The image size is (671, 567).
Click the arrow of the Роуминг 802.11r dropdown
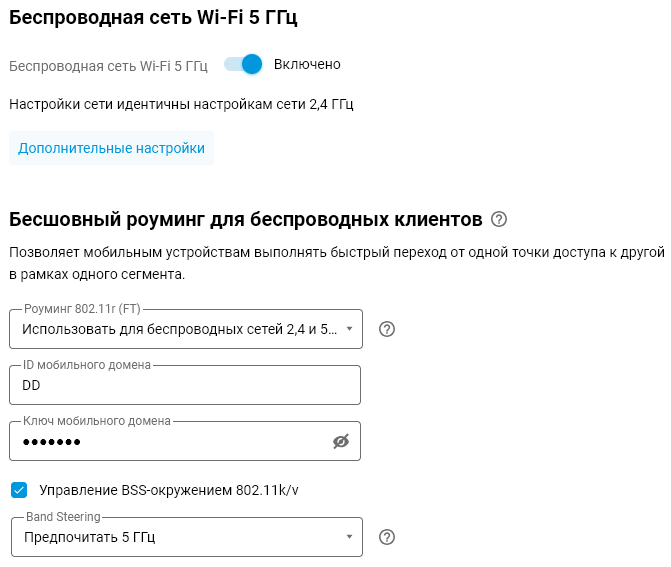click(x=349, y=329)
